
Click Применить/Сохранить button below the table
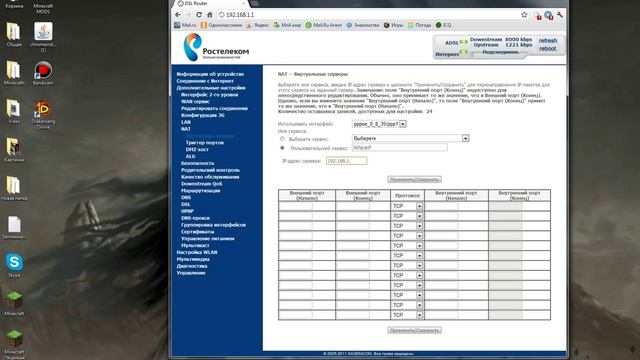point(414,330)
